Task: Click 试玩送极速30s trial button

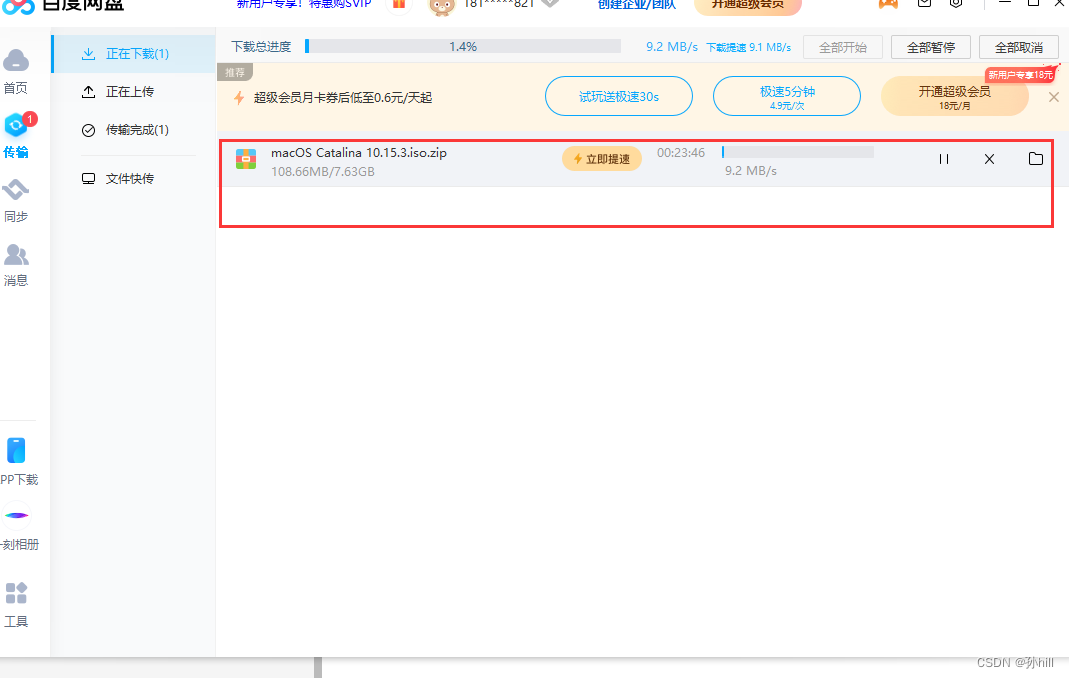Action: tap(619, 96)
